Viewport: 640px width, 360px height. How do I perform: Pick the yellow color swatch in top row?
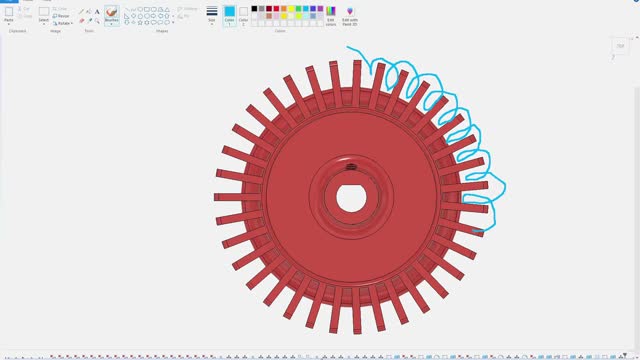point(291,9)
